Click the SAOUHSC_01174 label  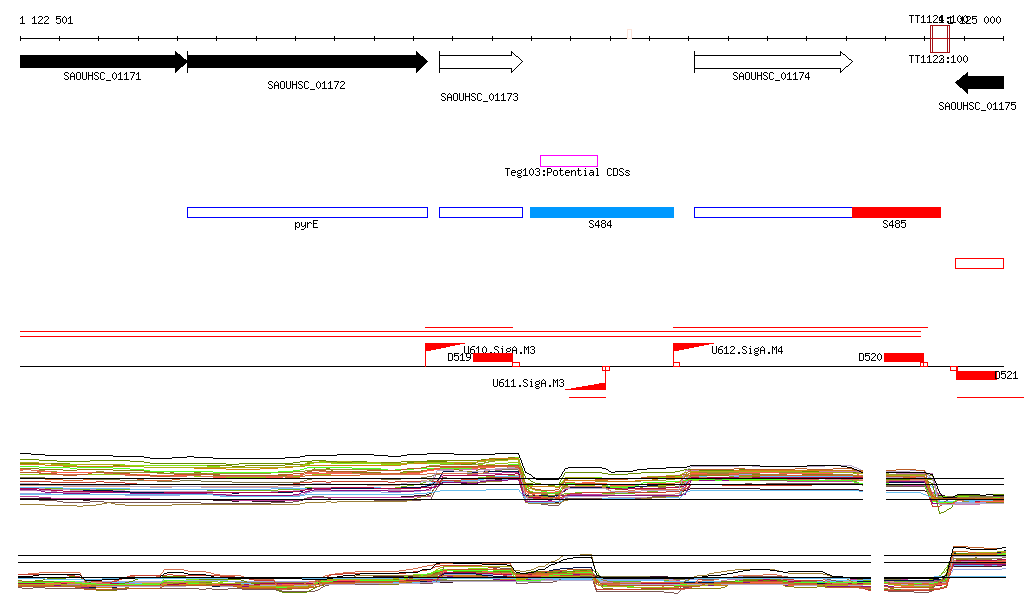[771, 76]
